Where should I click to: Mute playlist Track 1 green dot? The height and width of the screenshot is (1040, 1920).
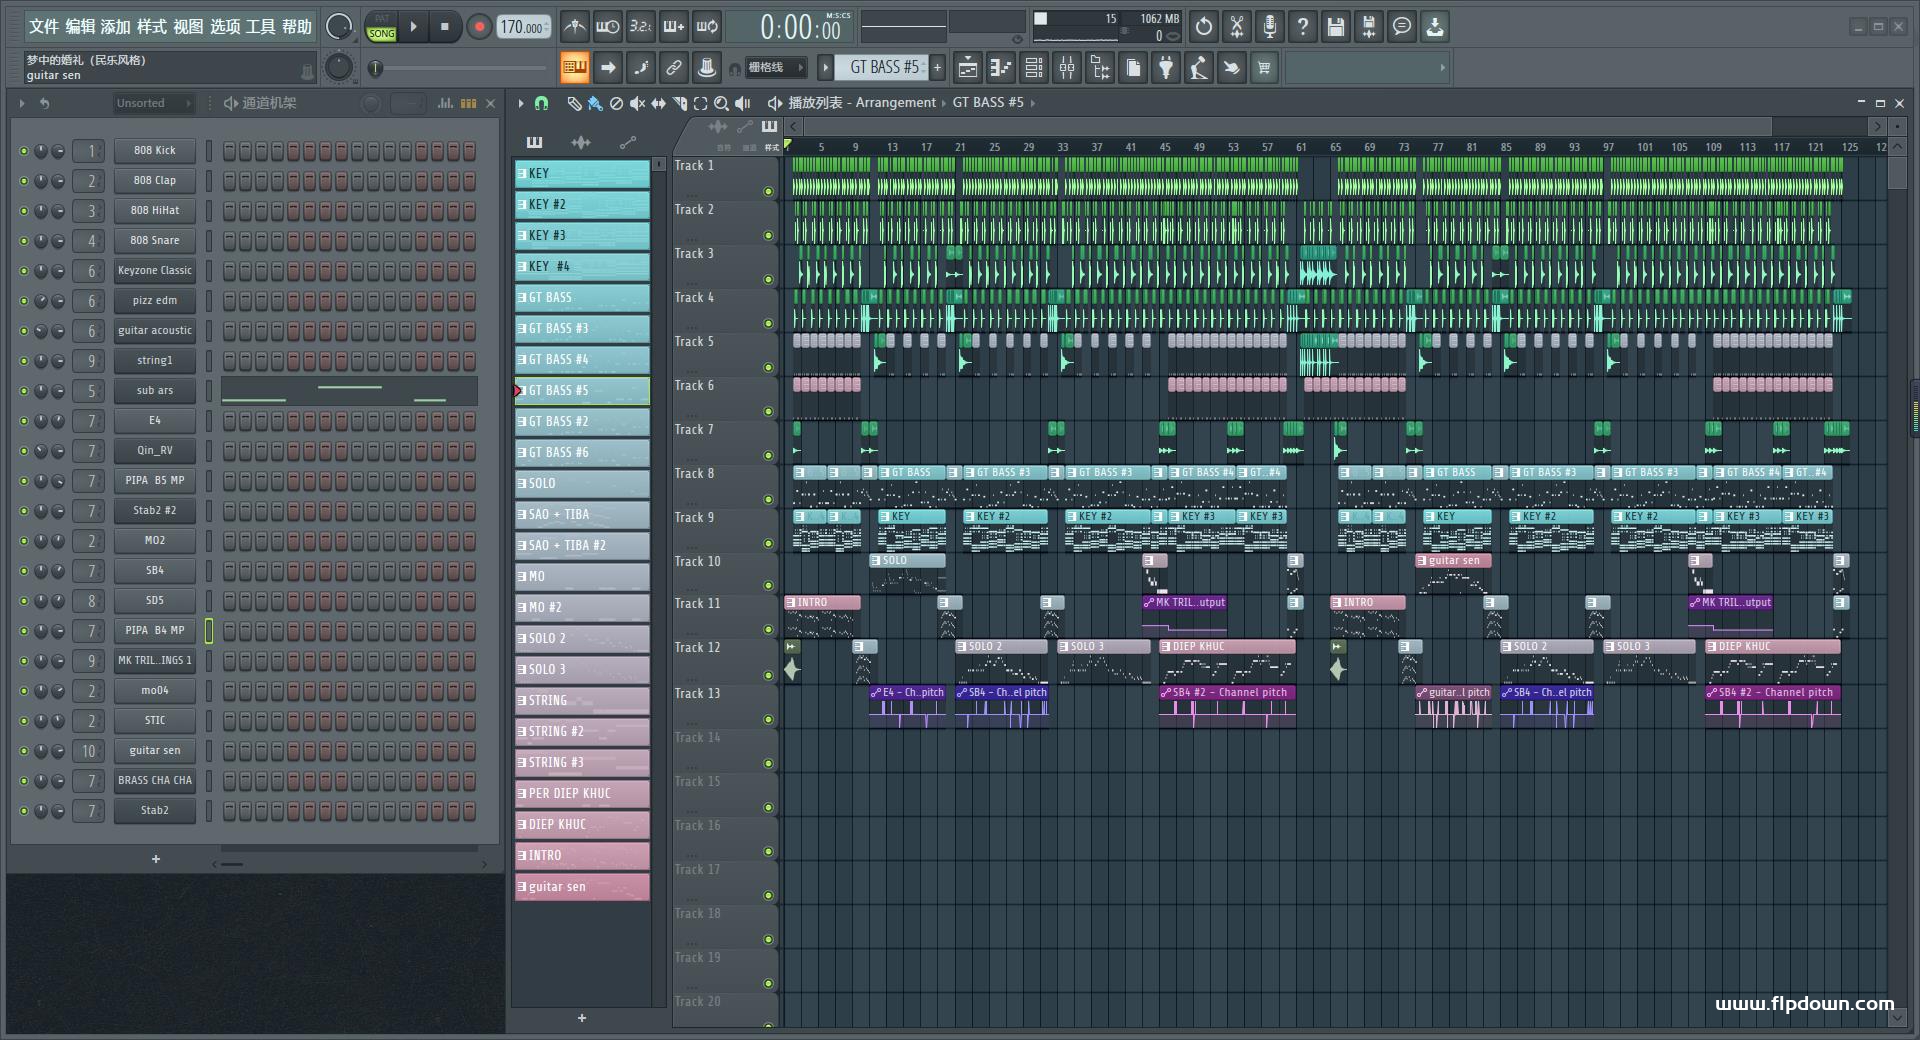[x=768, y=191]
